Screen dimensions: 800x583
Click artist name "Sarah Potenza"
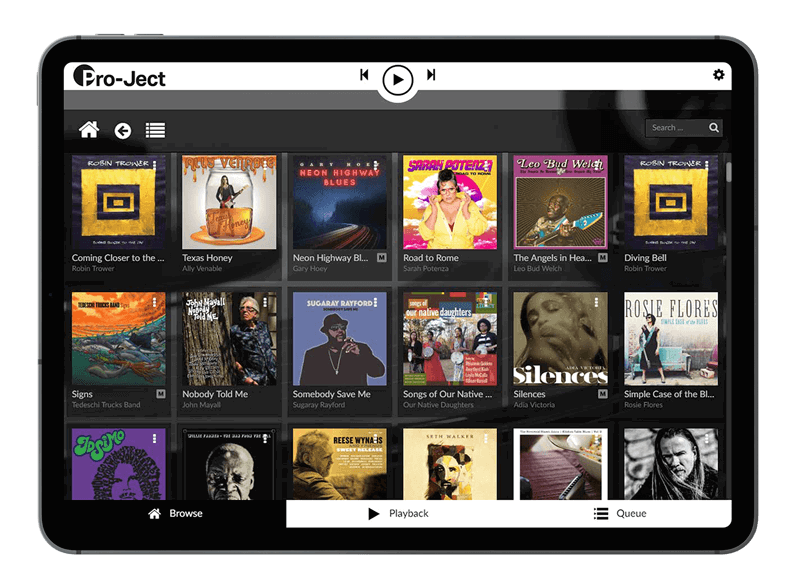426,268
